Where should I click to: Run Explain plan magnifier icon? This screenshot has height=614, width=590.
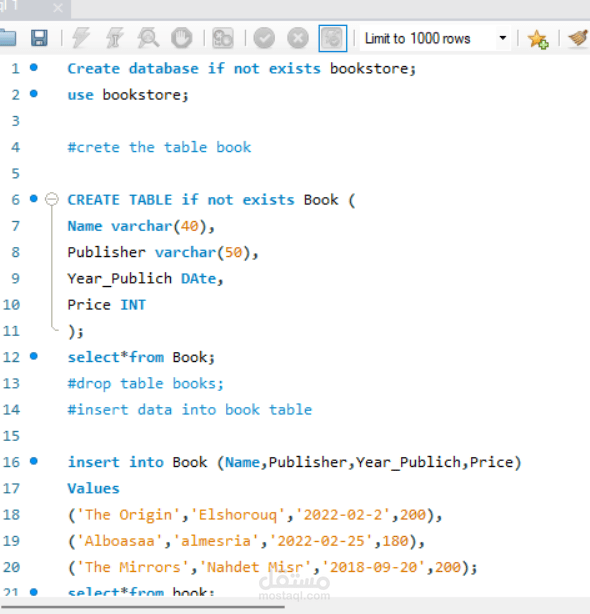148,38
